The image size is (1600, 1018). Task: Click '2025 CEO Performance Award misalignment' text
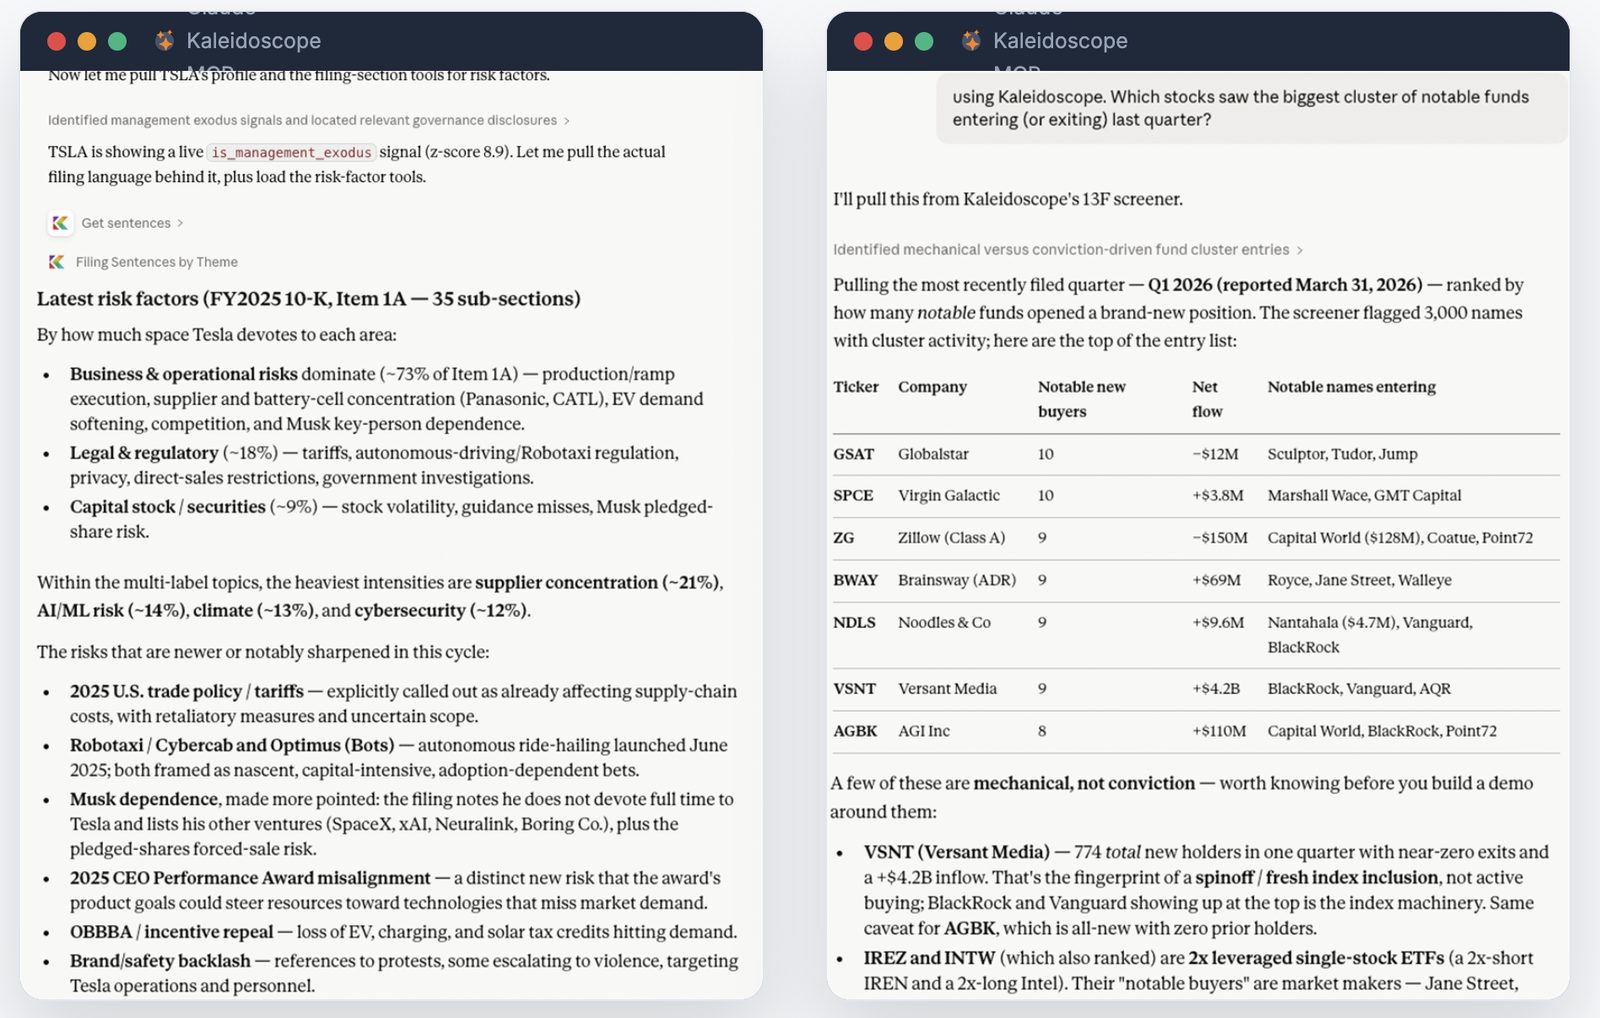tap(250, 878)
